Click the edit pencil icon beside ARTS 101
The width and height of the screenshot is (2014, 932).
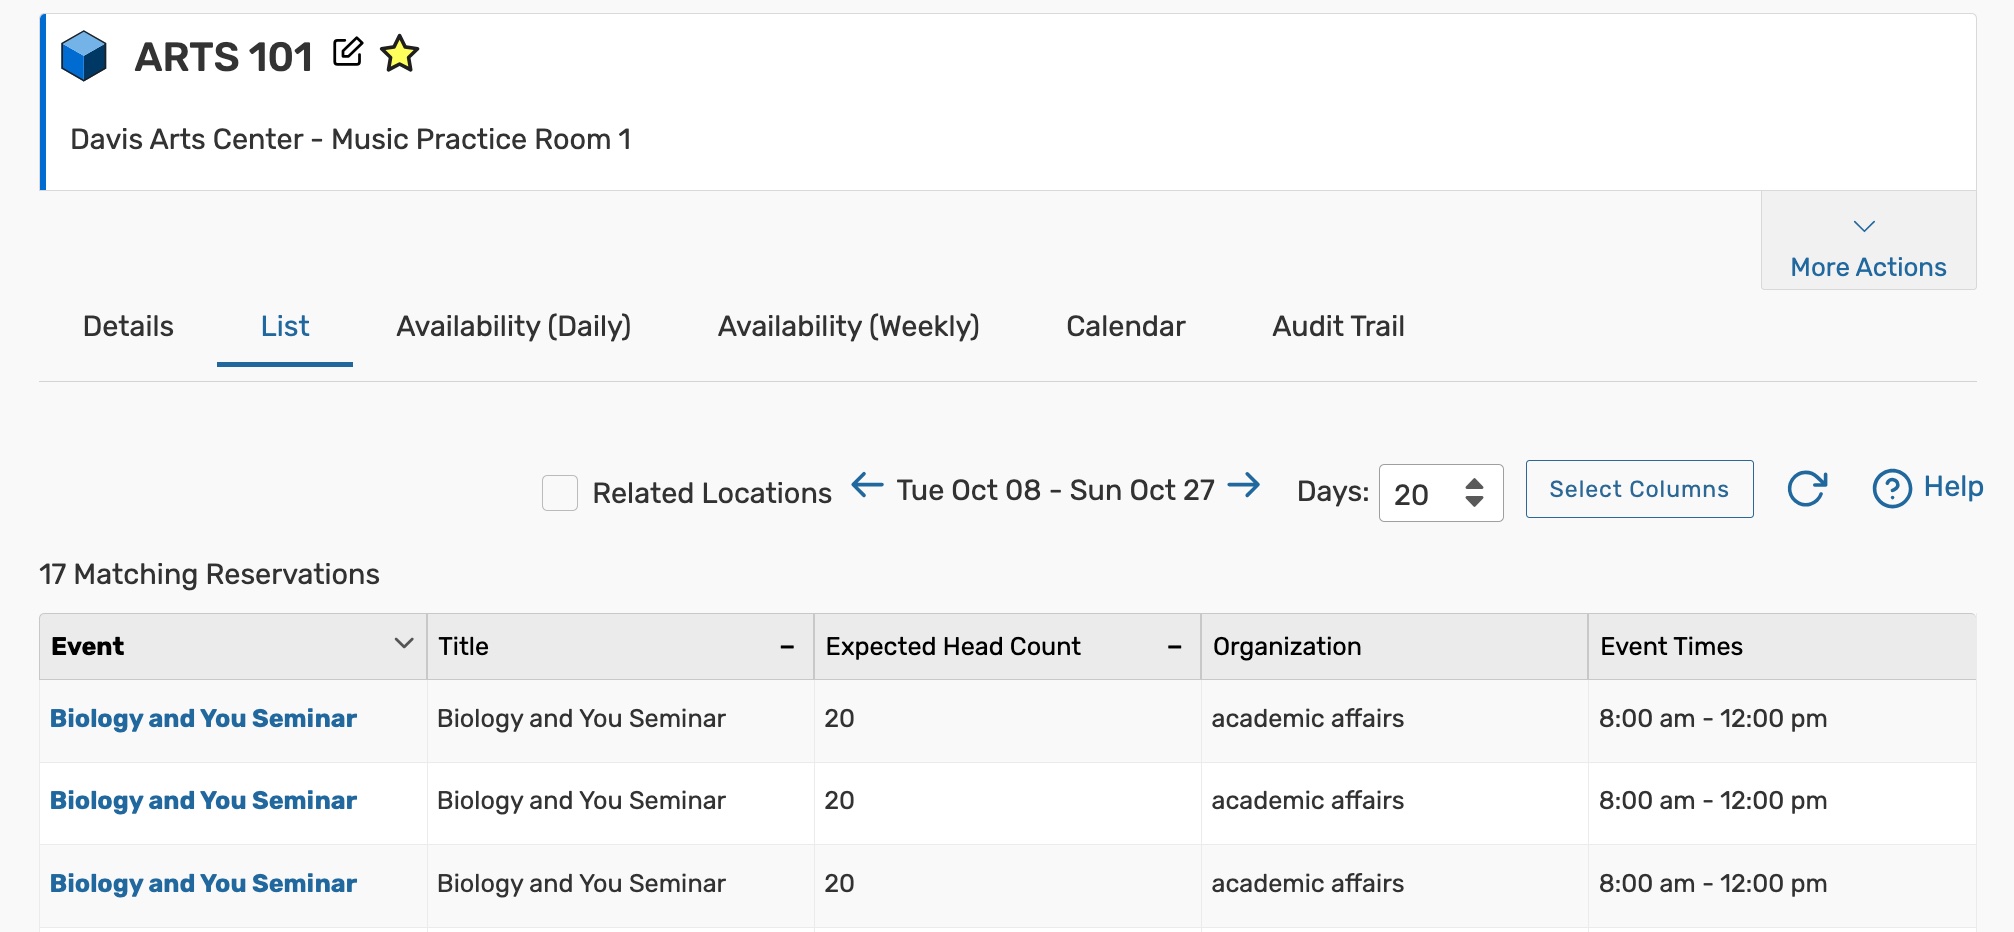pyautogui.click(x=347, y=52)
